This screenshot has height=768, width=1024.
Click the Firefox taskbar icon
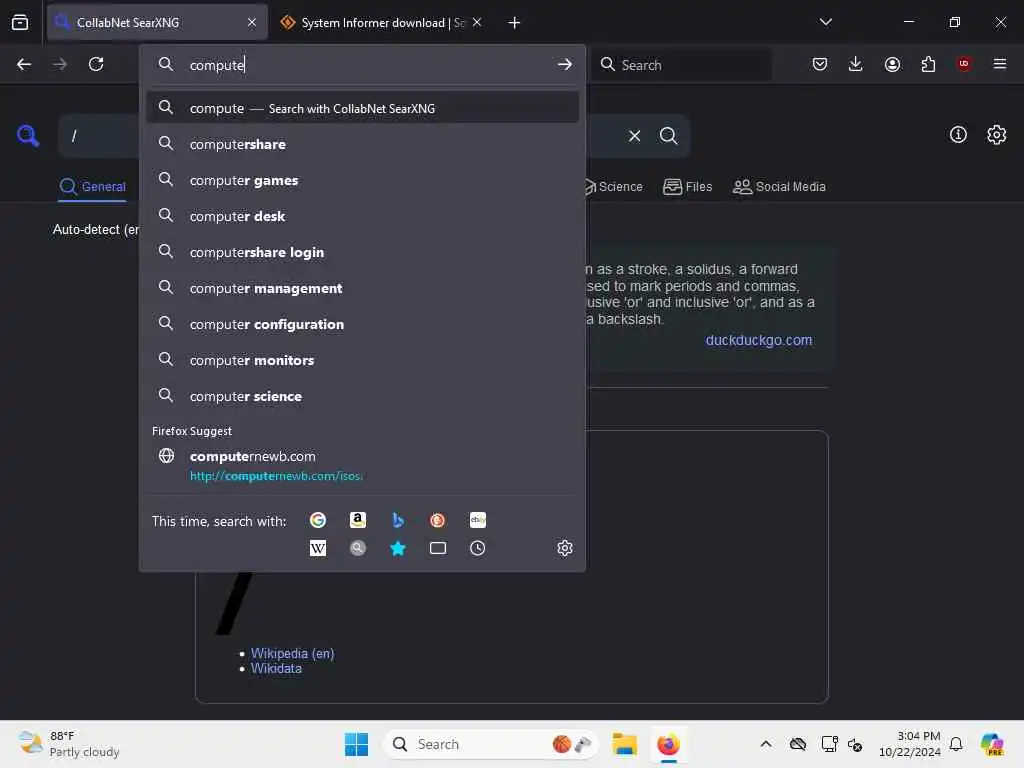[x=668, y=744]
